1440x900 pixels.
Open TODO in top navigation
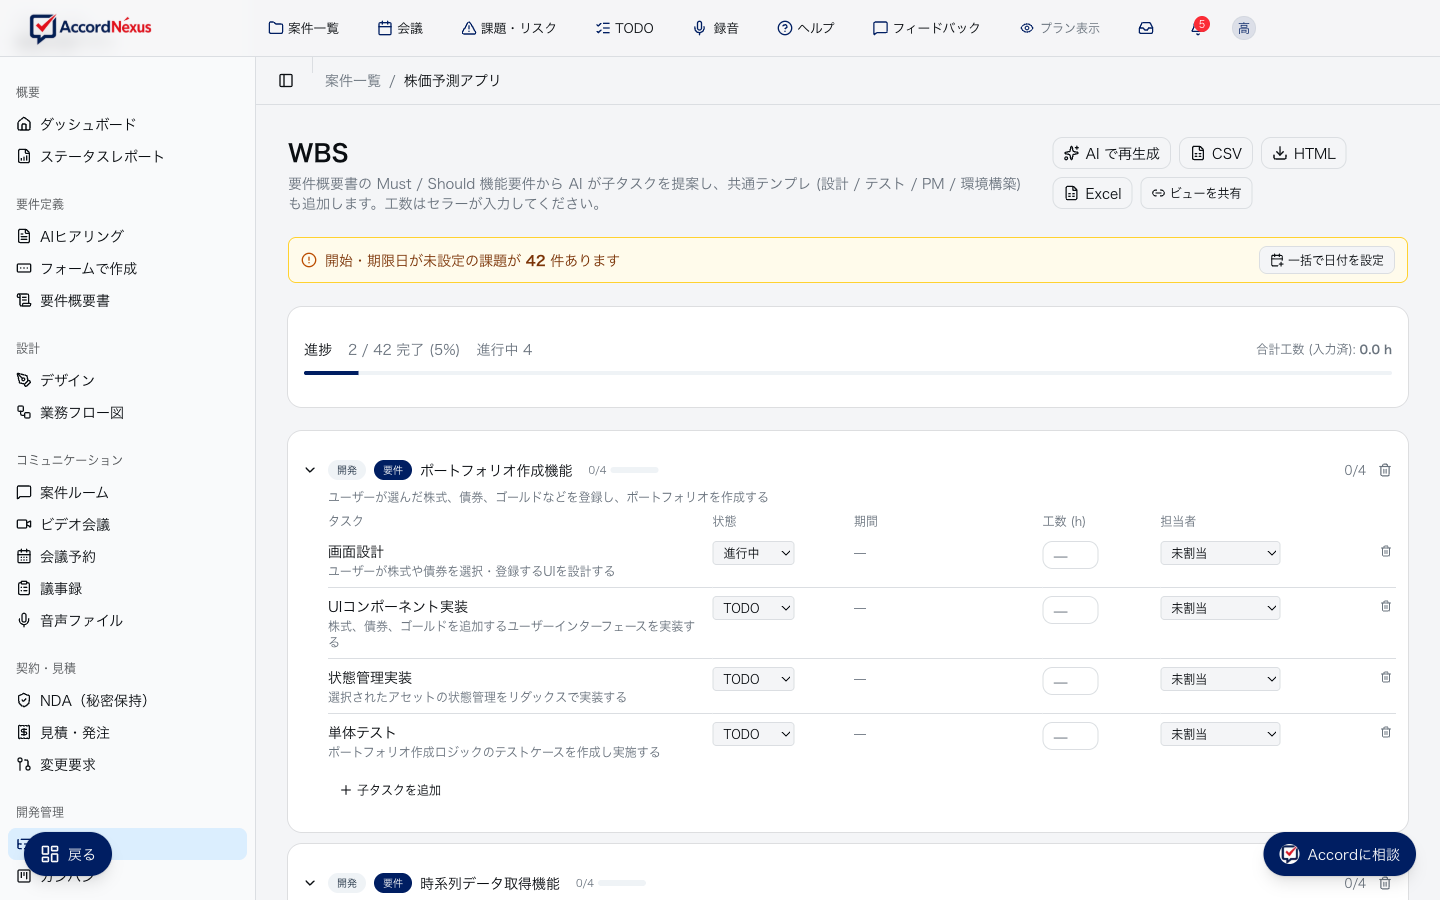coord(625,28)
